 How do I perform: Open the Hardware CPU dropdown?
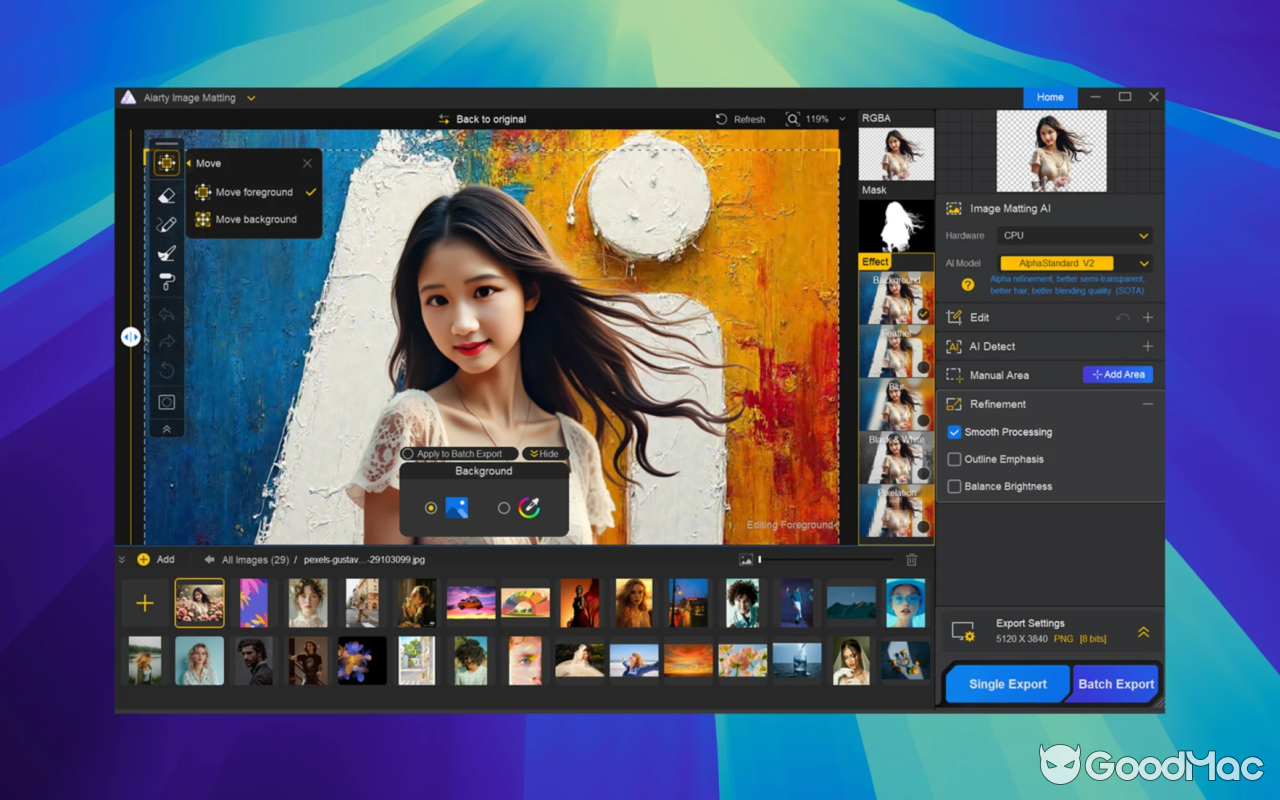1073,235
